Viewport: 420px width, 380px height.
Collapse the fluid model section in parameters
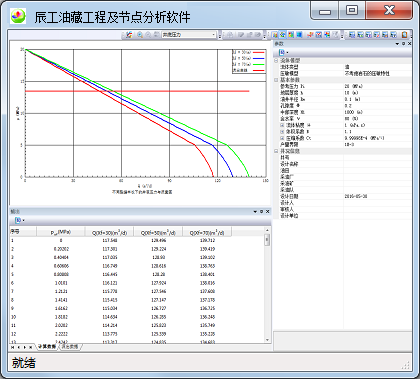(x=276, y=61)
